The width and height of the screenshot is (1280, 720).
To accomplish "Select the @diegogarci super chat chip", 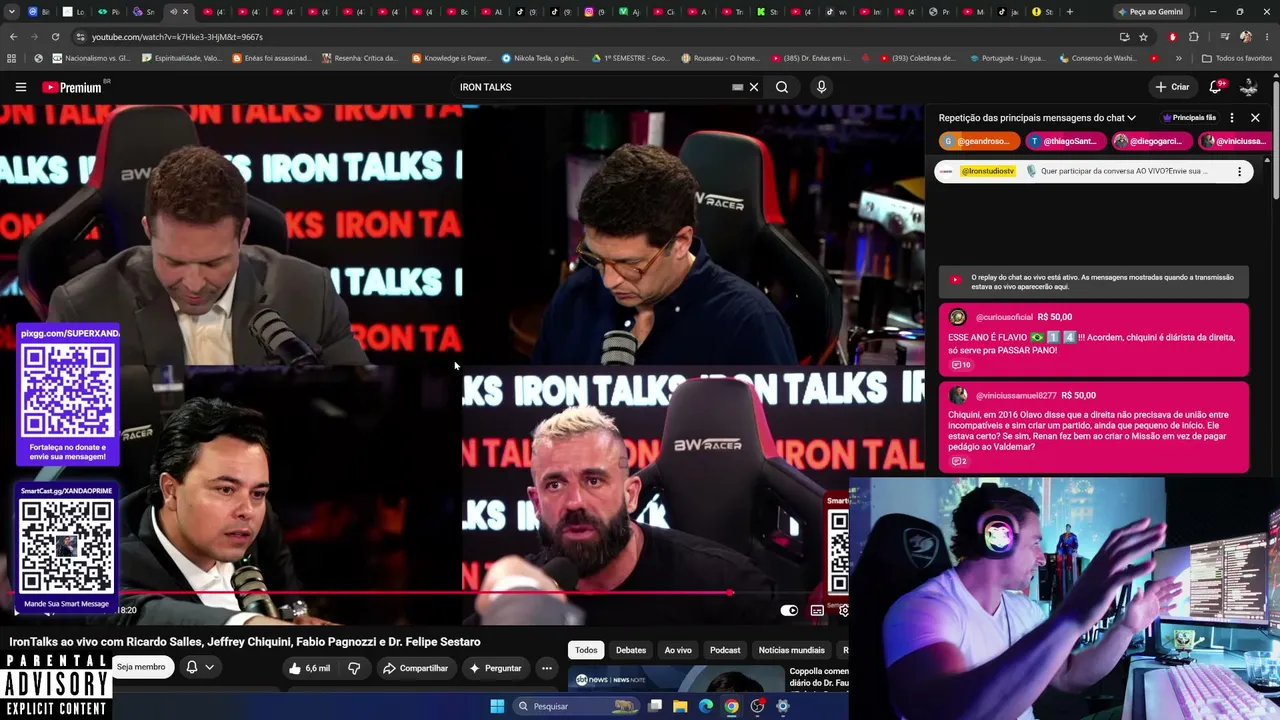I will [x=1153, y=141].
